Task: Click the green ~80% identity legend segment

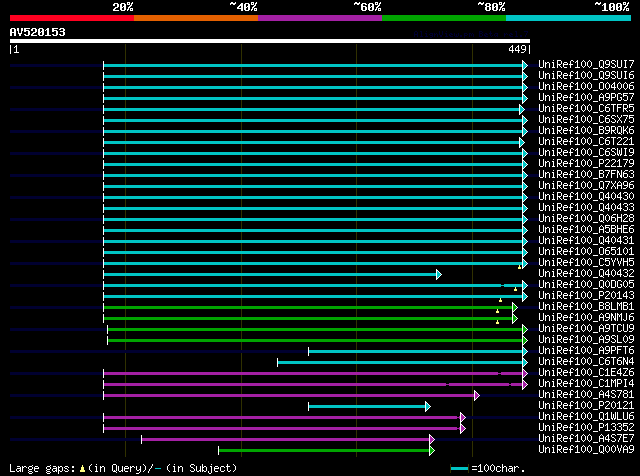Action: 444,18
